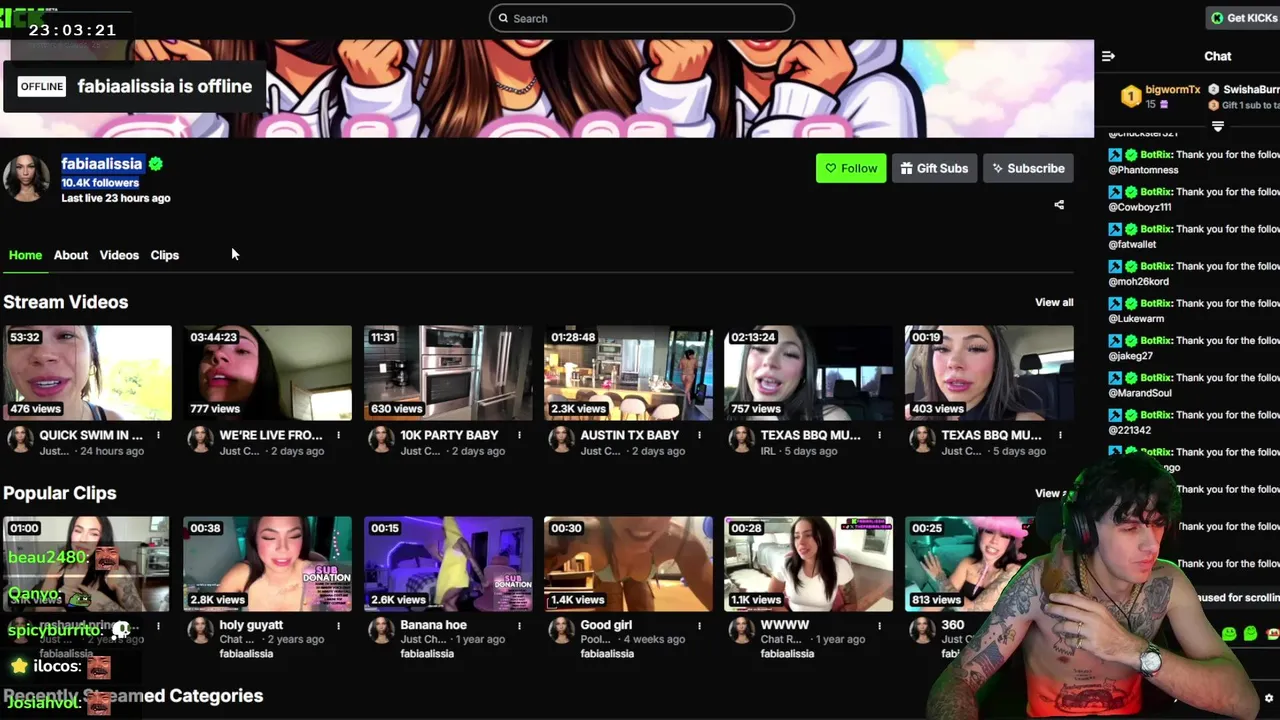Click fabiaalissia's verified badge icon
The width and height of the screenshot is (1280, 720).
click(x=156, y=164)
